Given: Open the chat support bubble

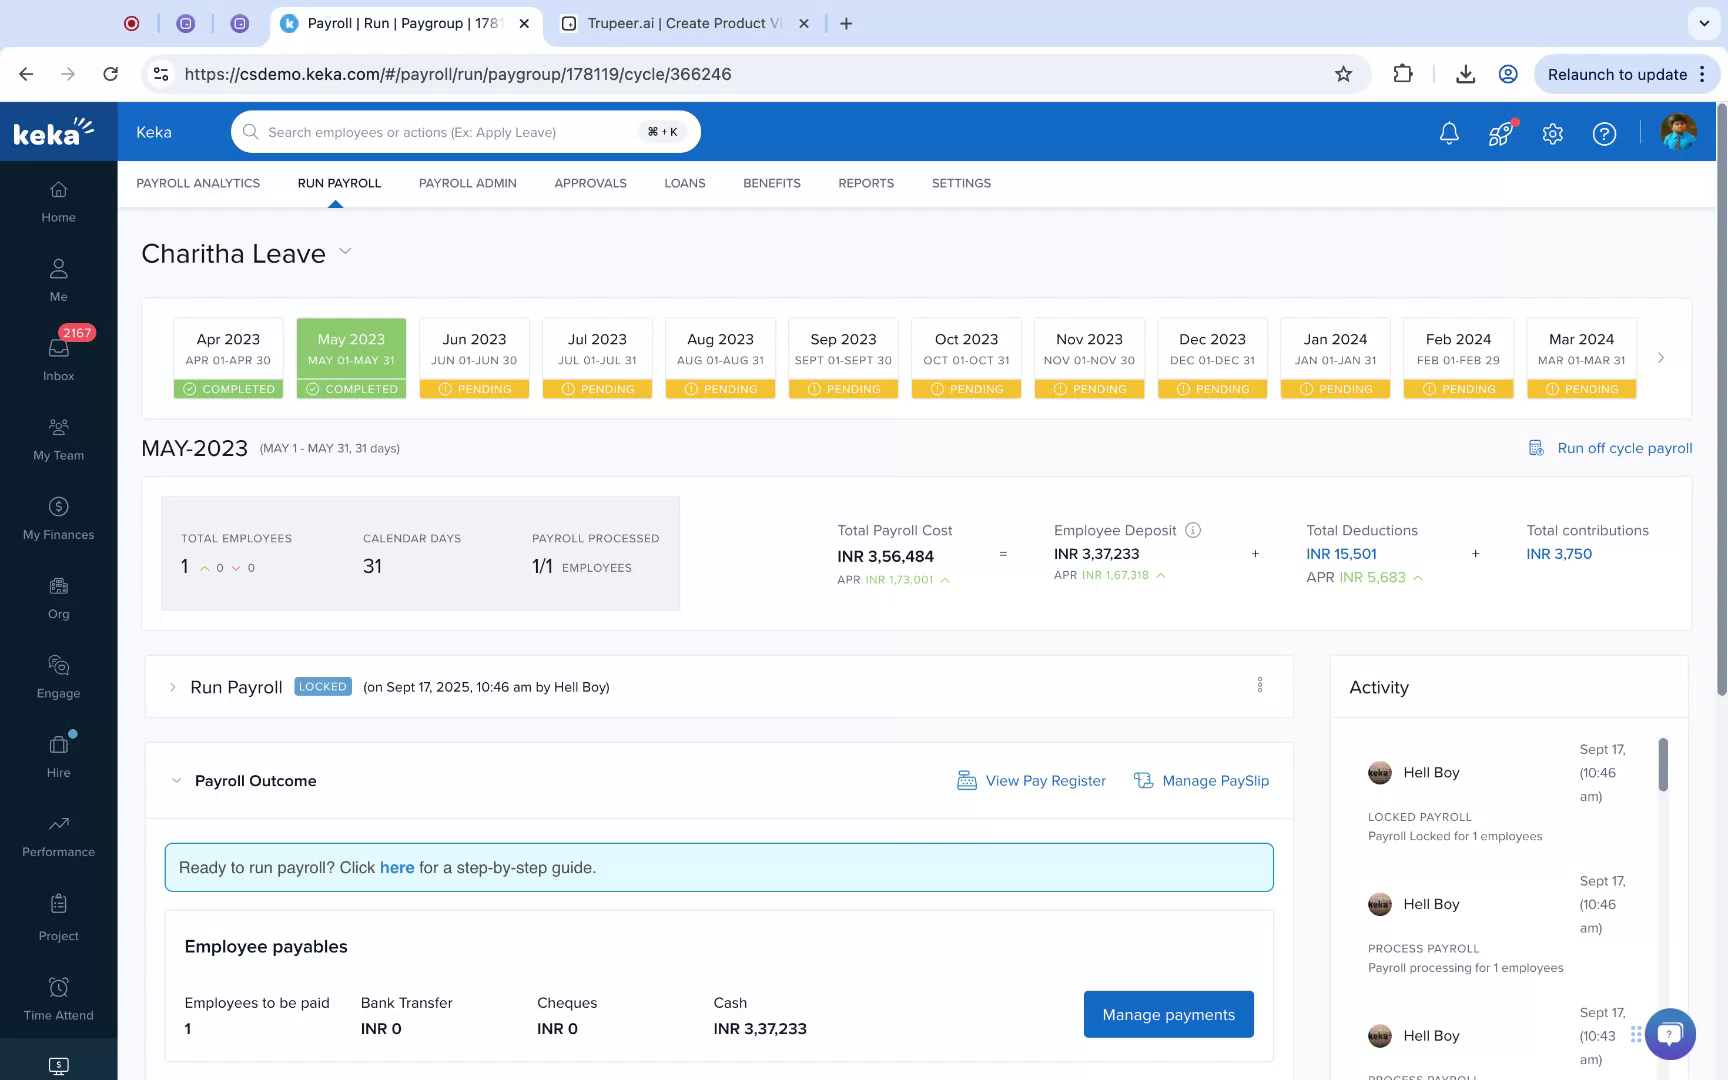Looking at the screenshot, I should coord(1670,1033).
